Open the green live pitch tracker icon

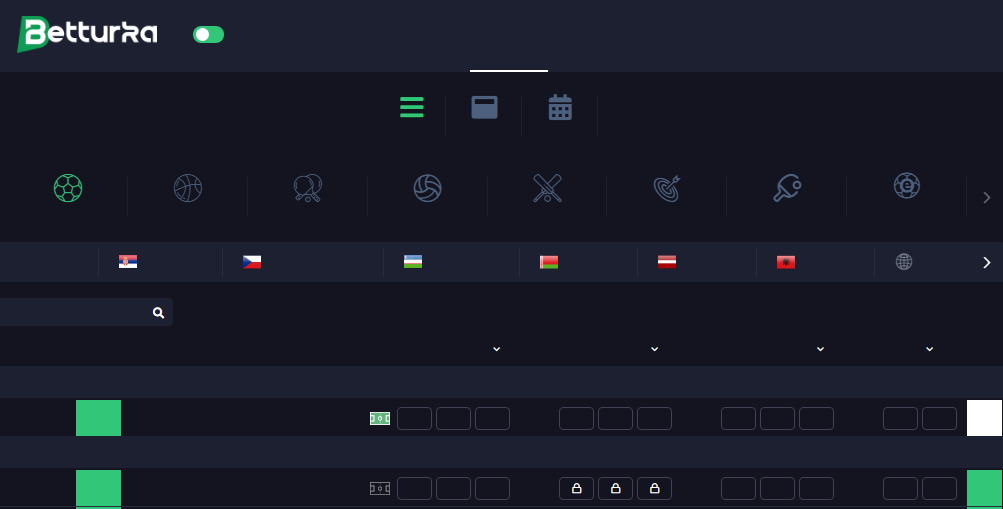coord(380,418)
